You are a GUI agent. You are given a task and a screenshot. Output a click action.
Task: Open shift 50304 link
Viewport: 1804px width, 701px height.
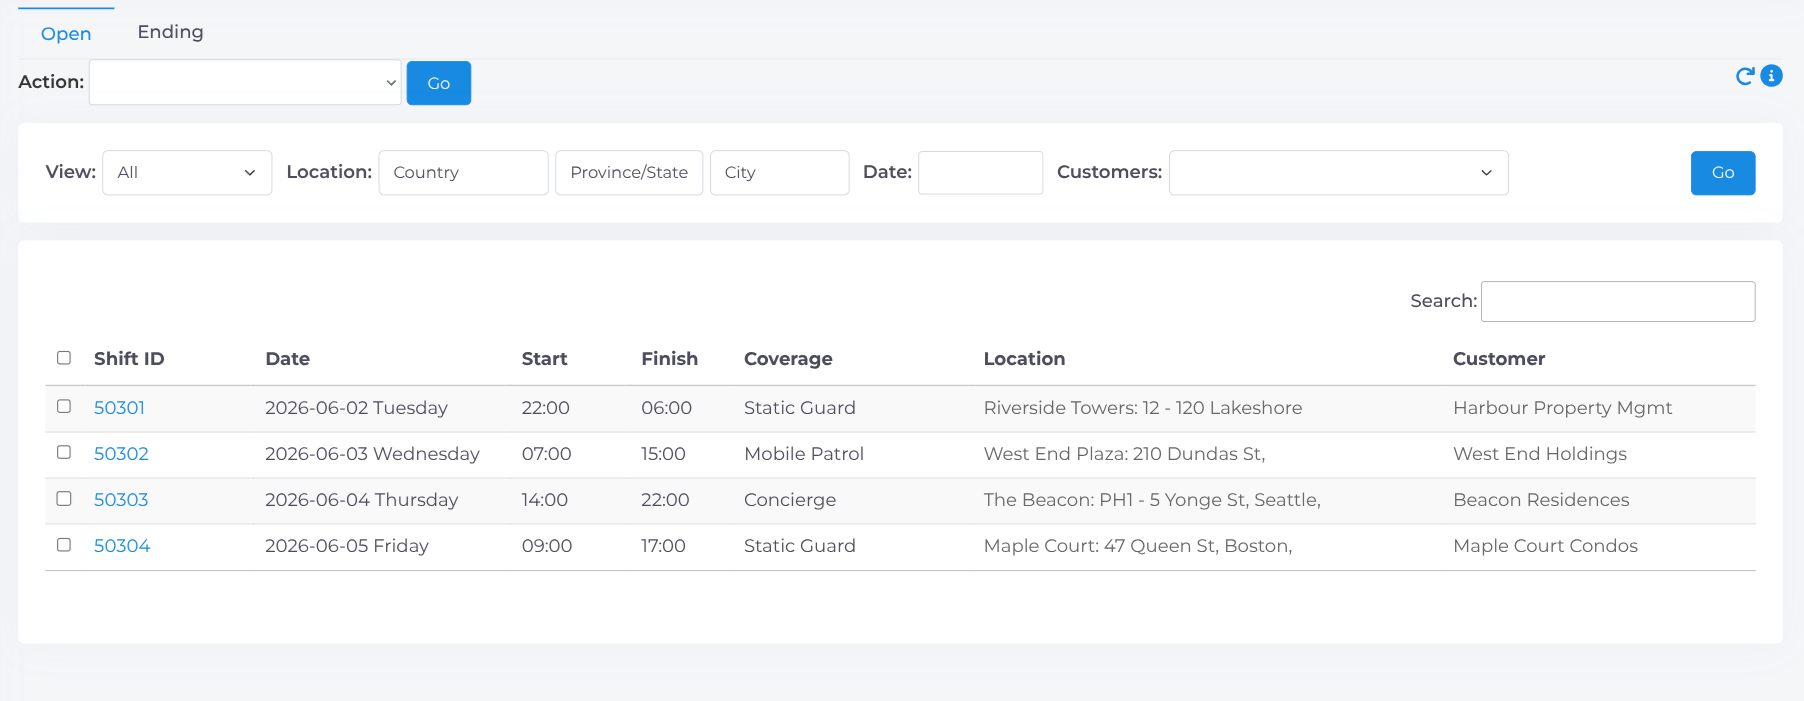tap(122, 546)
